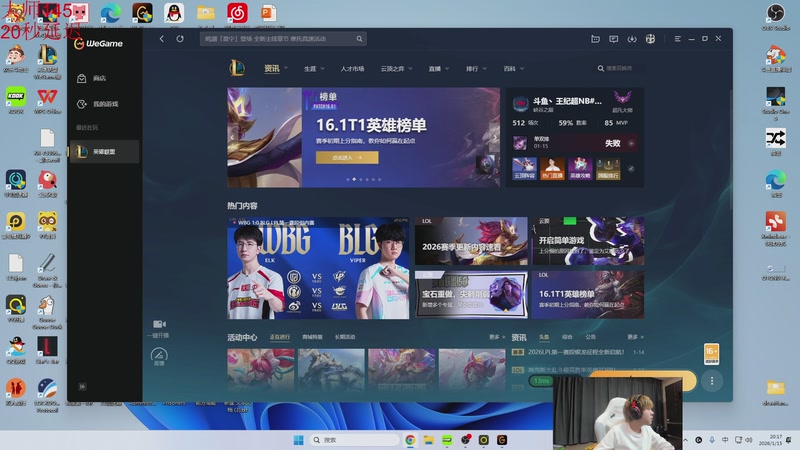Viewport: 800px width, 450px height.
Task: Open the 英雄攻略 shortcut
Action: [580, 168]
